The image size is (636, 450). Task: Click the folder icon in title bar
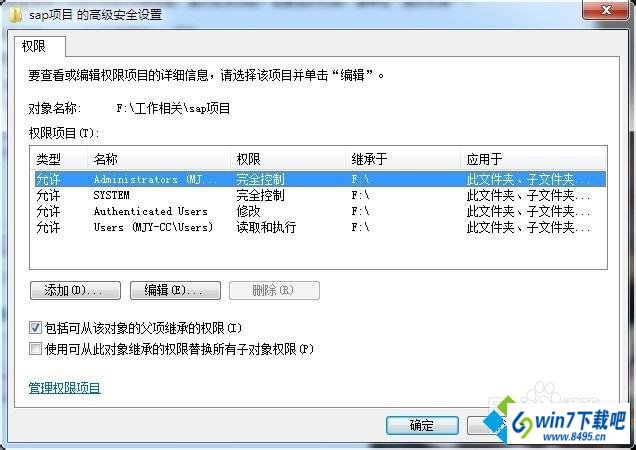point(15,15)
